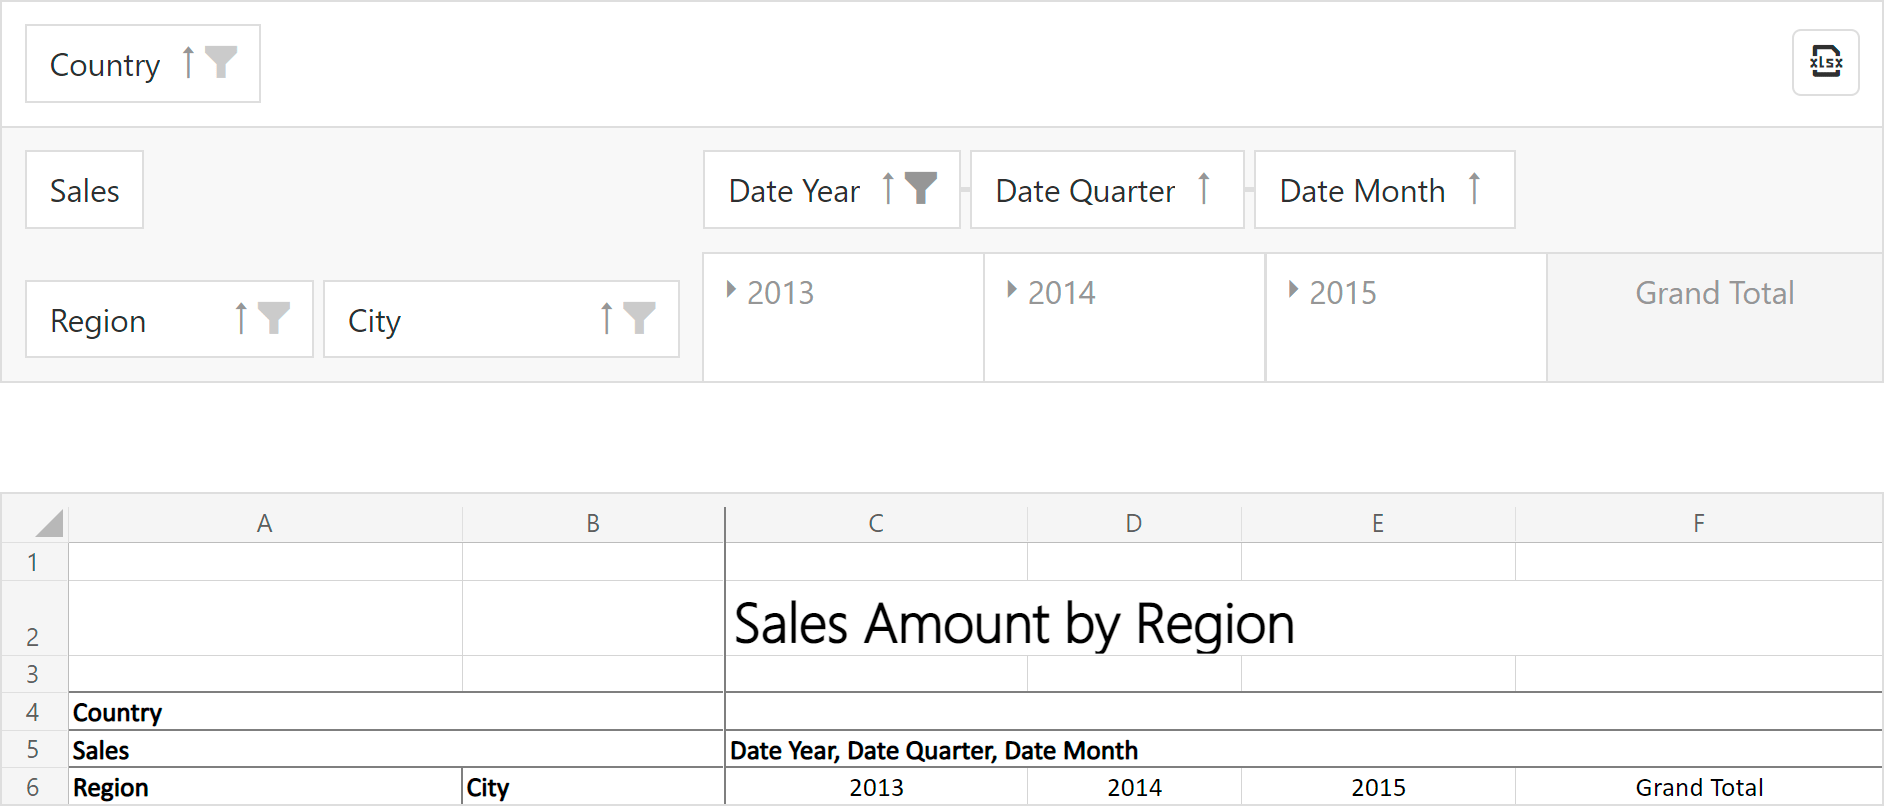
Task: Expand the 2015 column header
Action: (1293, 290)
